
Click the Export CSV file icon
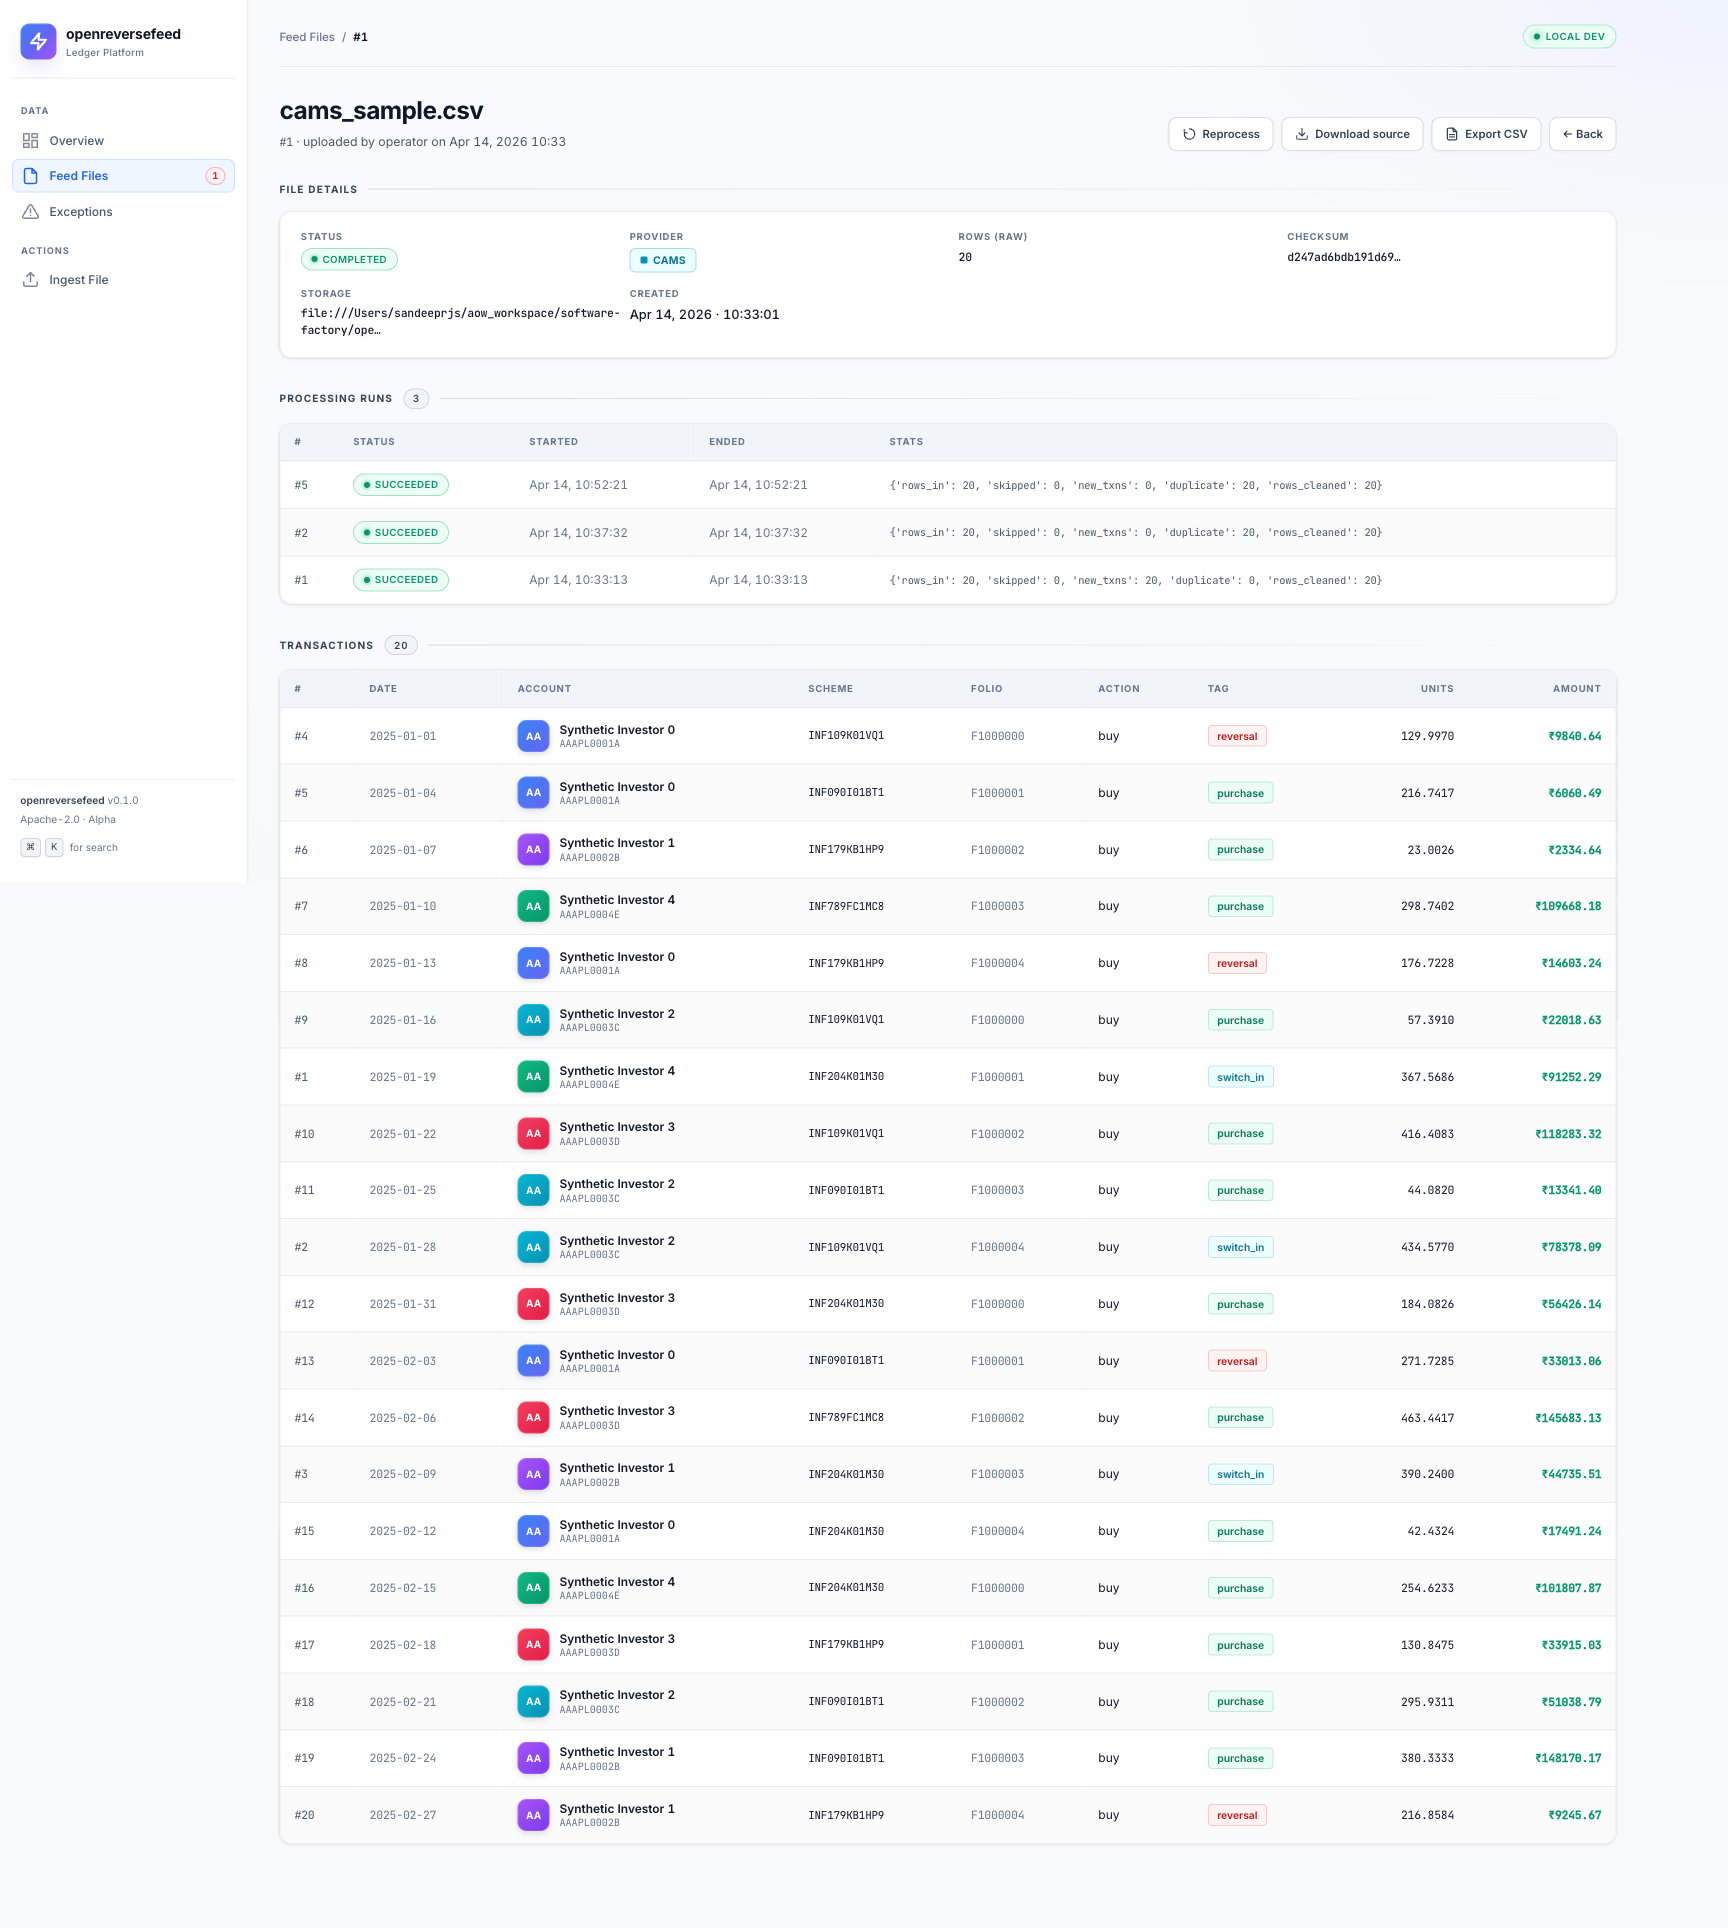1452,134
